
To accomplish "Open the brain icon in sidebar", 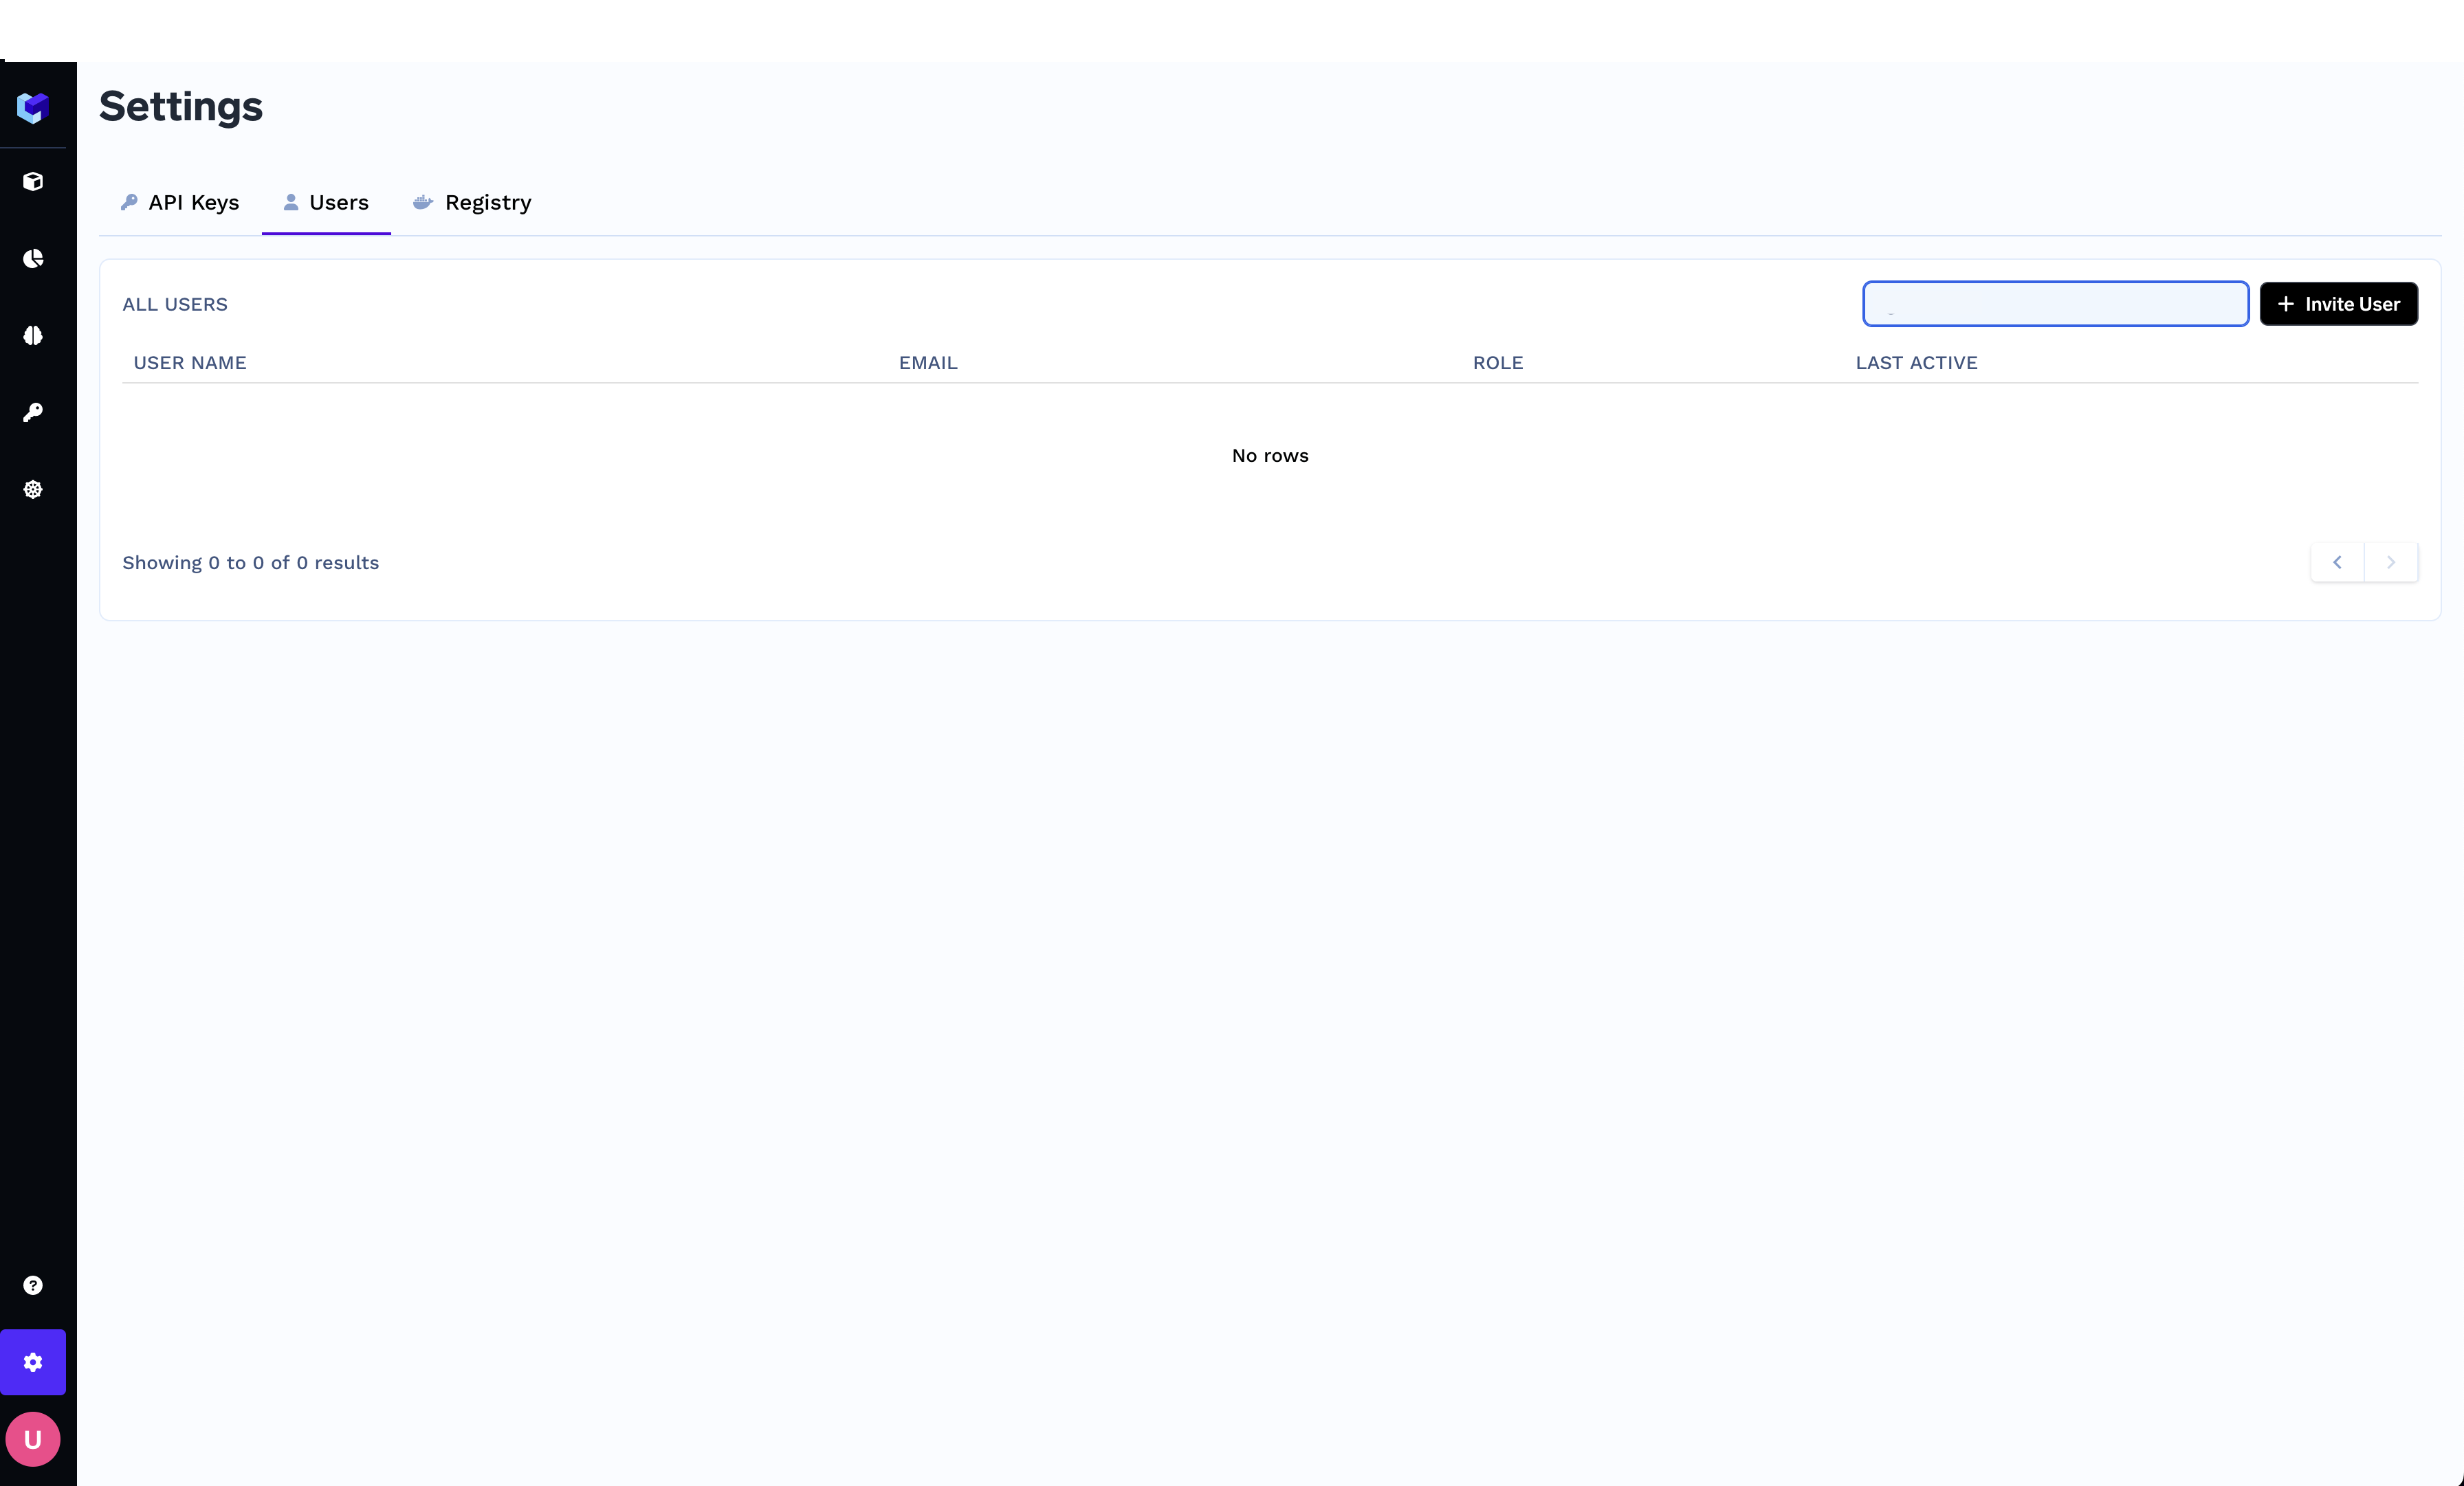I will [x=33, y=336].
